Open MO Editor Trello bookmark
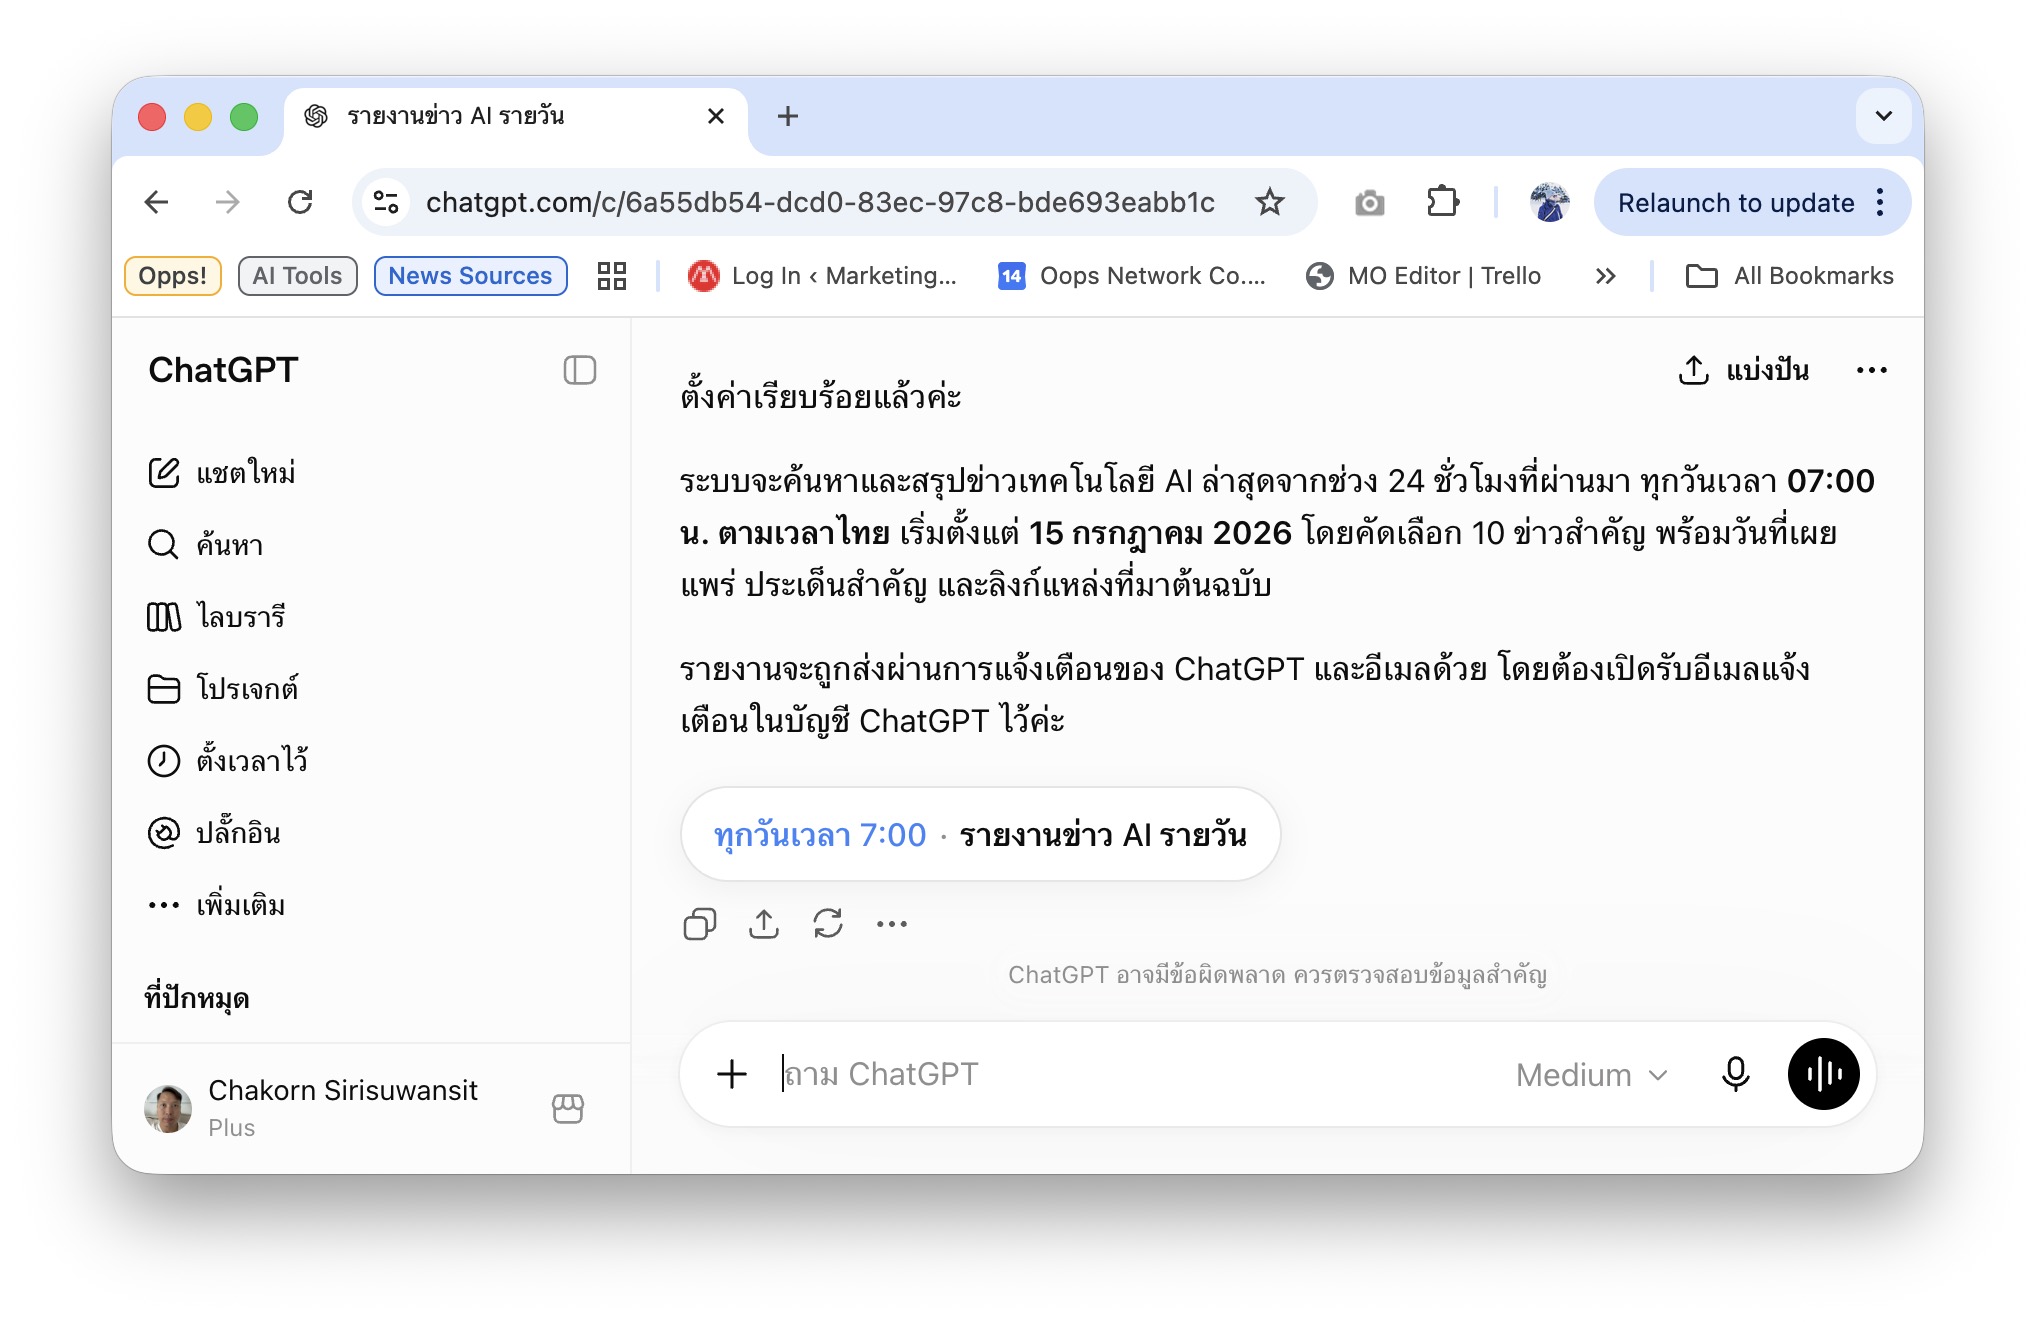 tap(1424, 276)
